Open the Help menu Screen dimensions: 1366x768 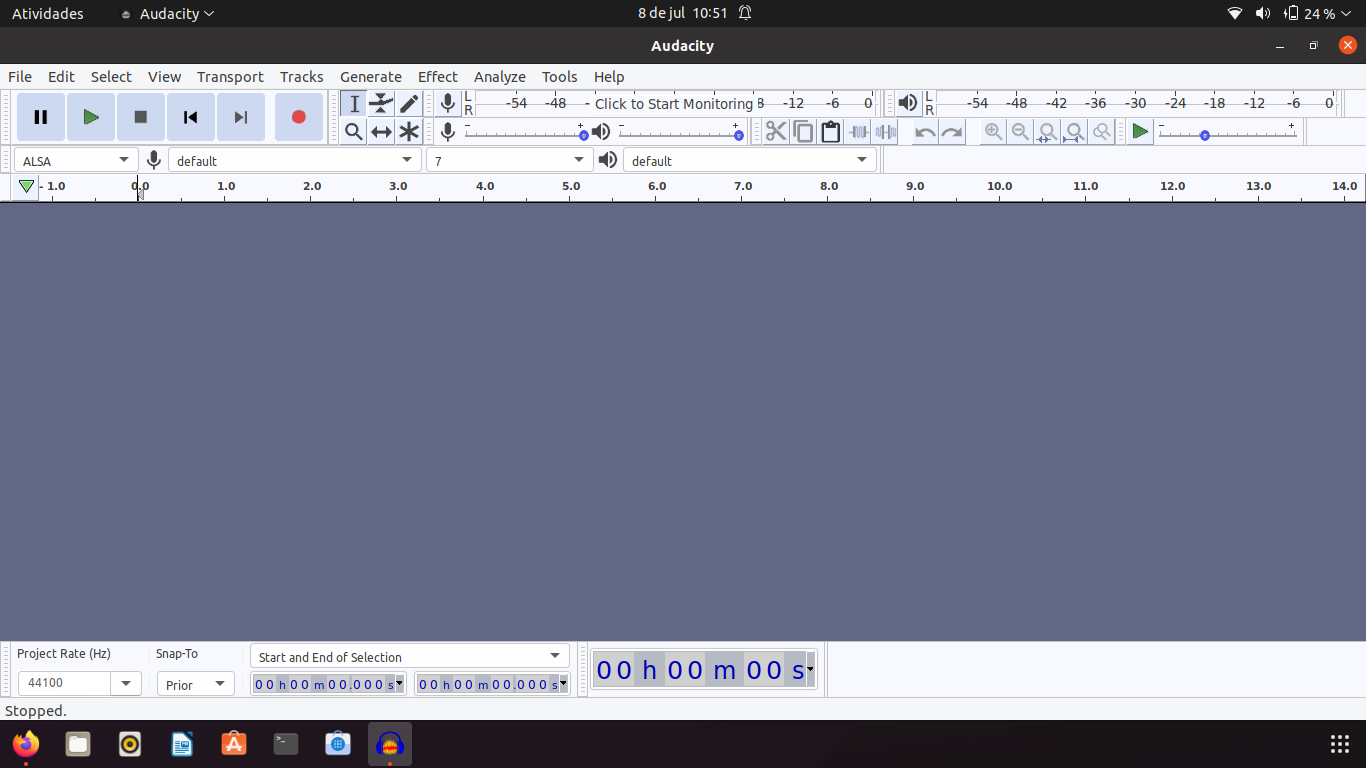(x=608, y=77)
